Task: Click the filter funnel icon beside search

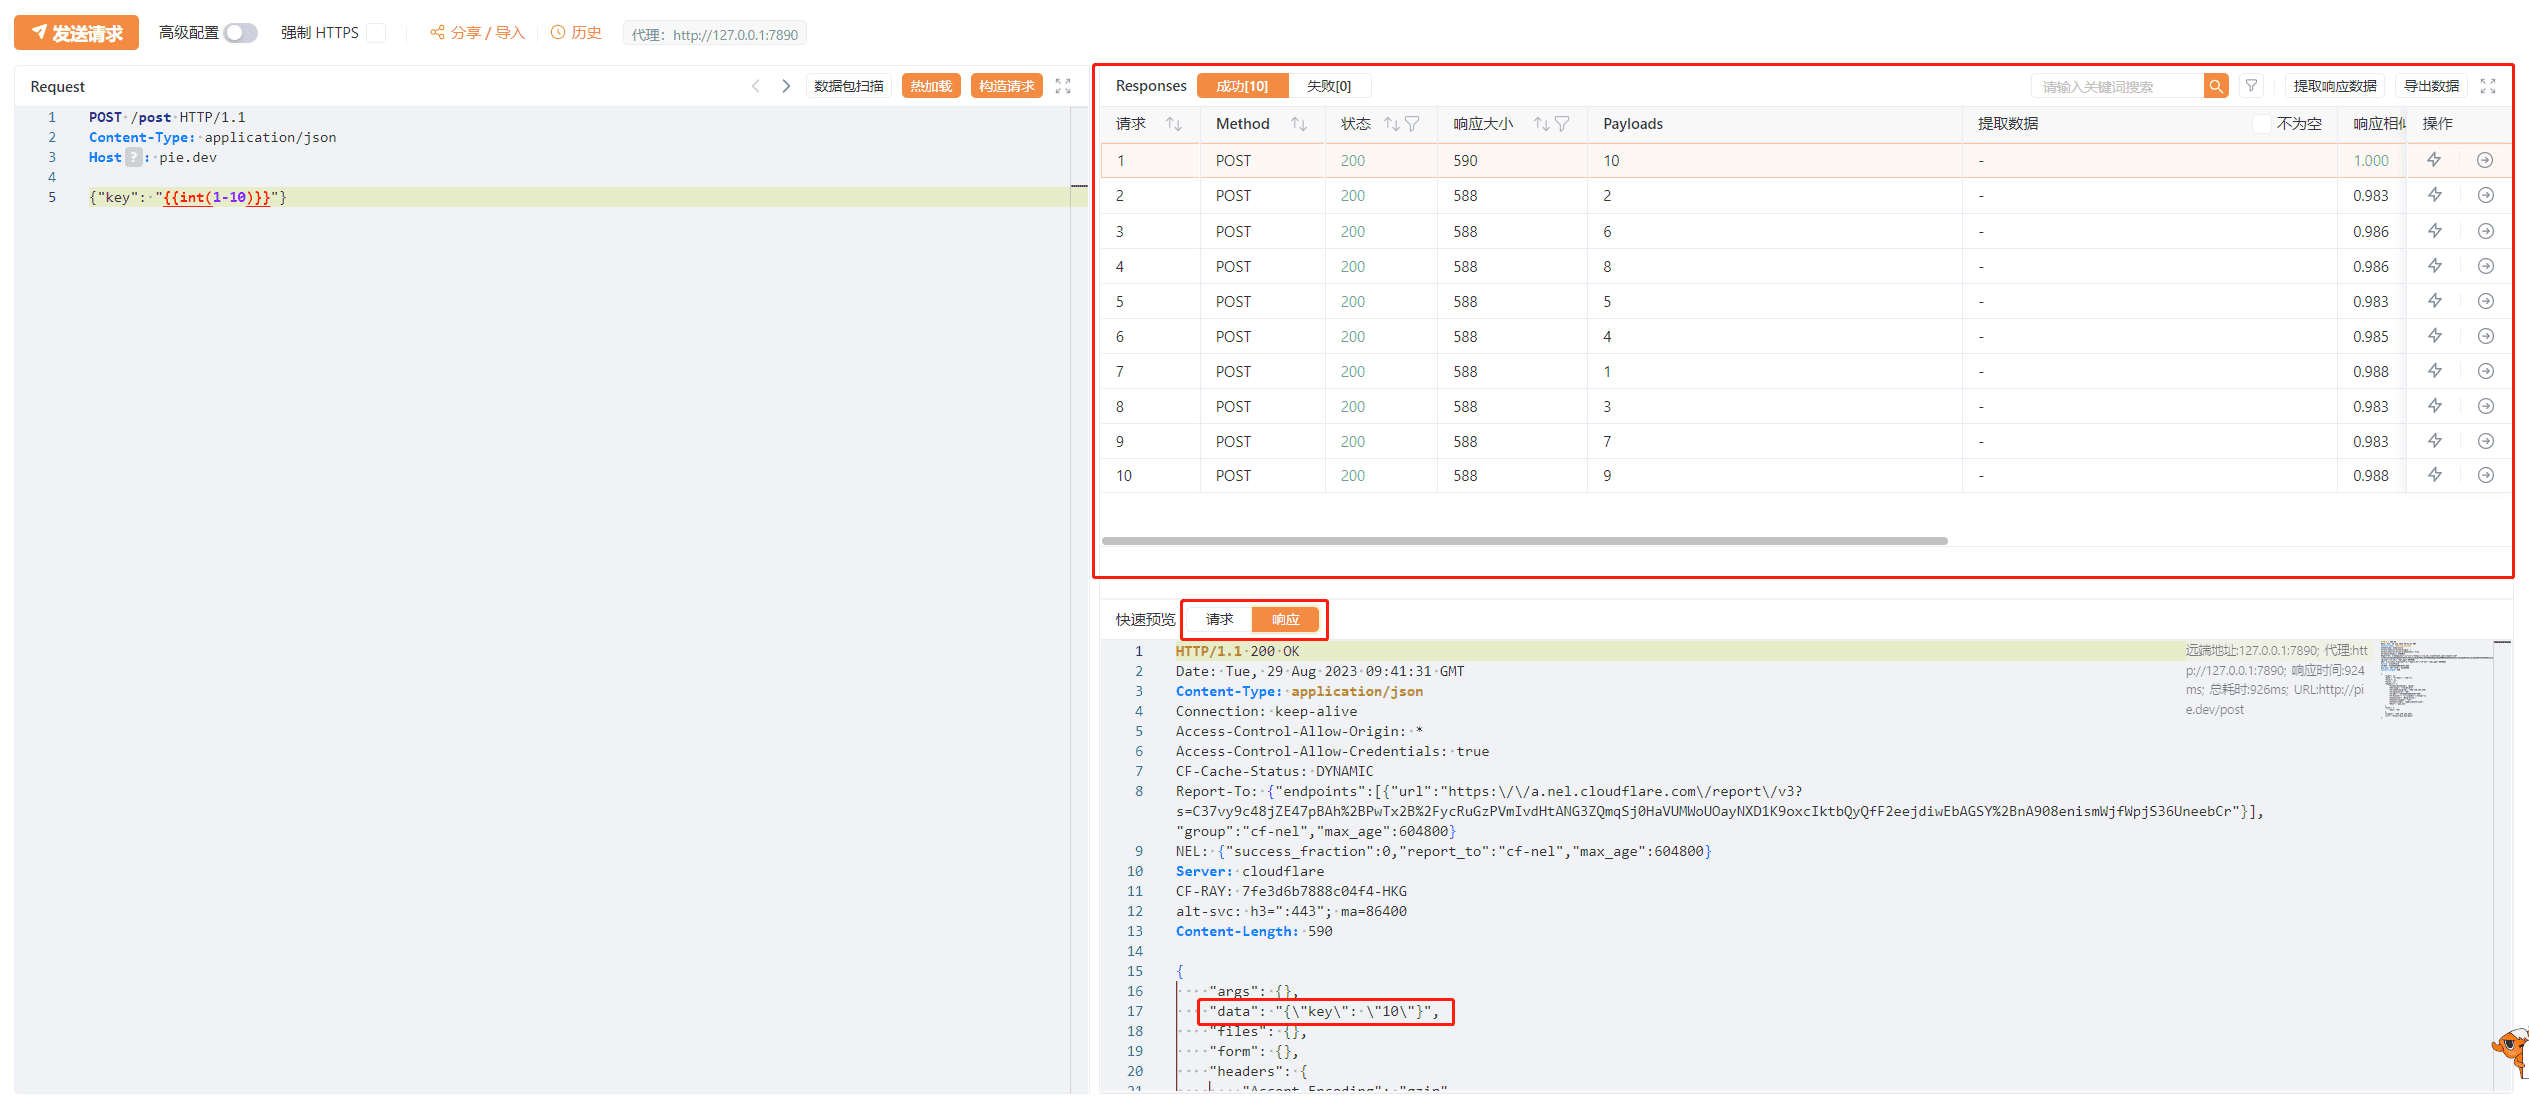Action: click(x=2251, y=86)
